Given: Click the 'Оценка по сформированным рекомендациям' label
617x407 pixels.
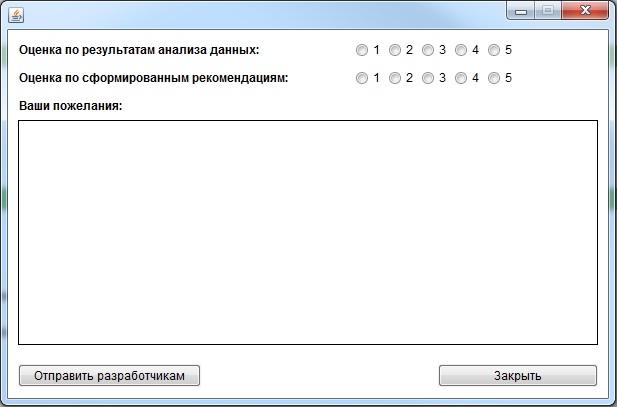Looking at the screenshot, I should [x=153, y=78].
